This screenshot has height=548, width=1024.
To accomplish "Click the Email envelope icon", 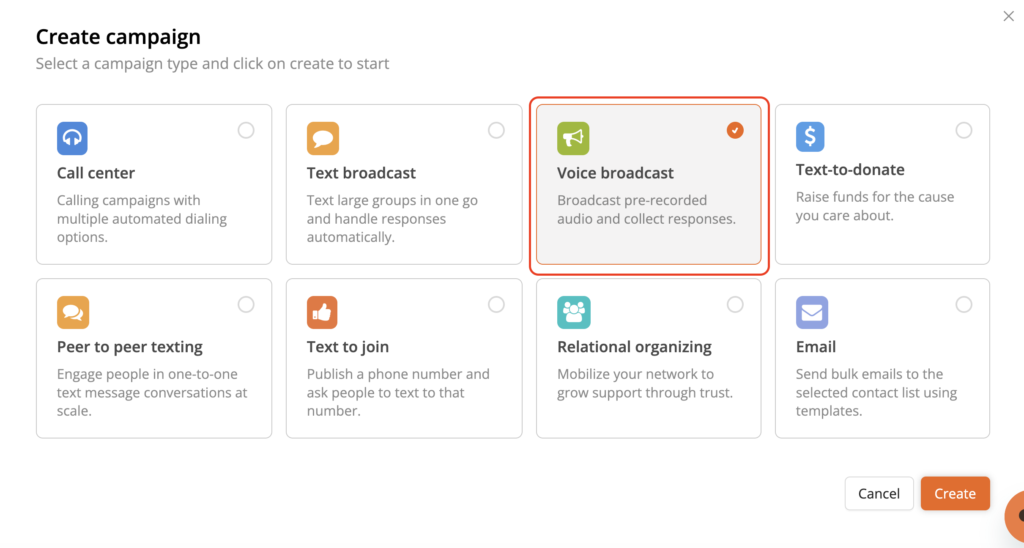I will point(811,312).
